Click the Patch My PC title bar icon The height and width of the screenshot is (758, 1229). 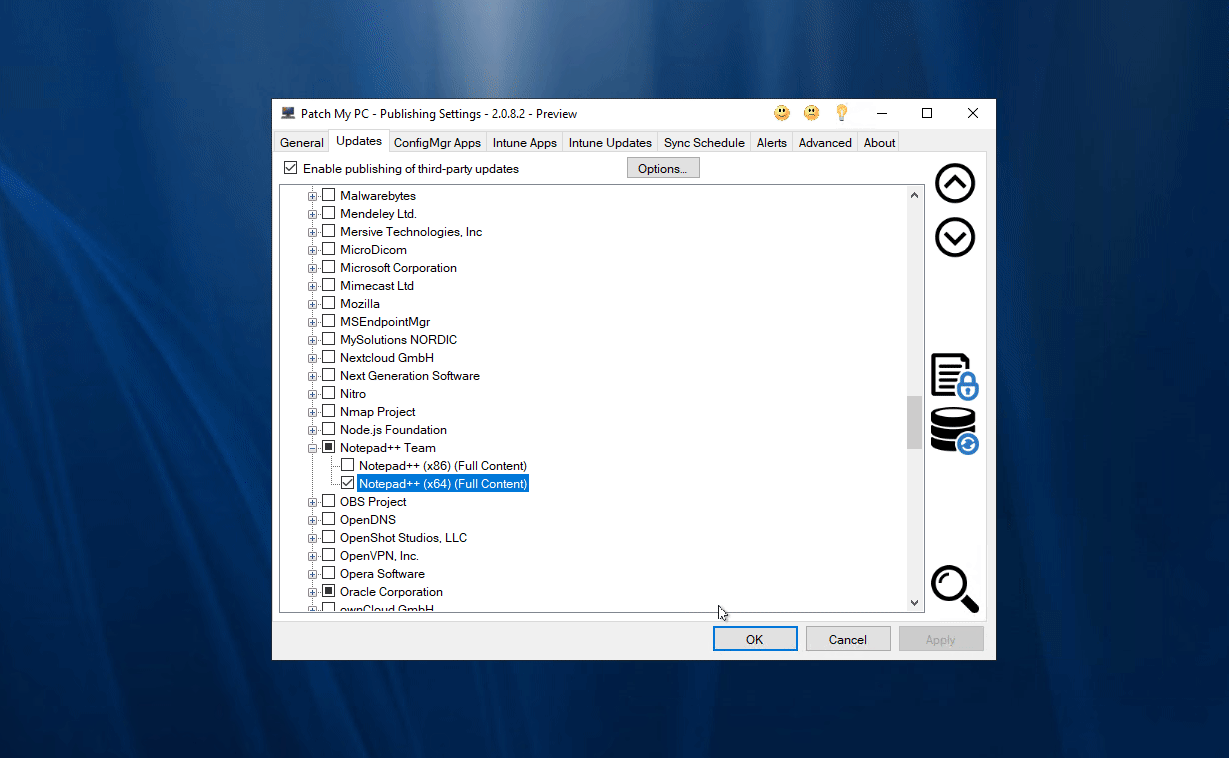tap(288, 113)
